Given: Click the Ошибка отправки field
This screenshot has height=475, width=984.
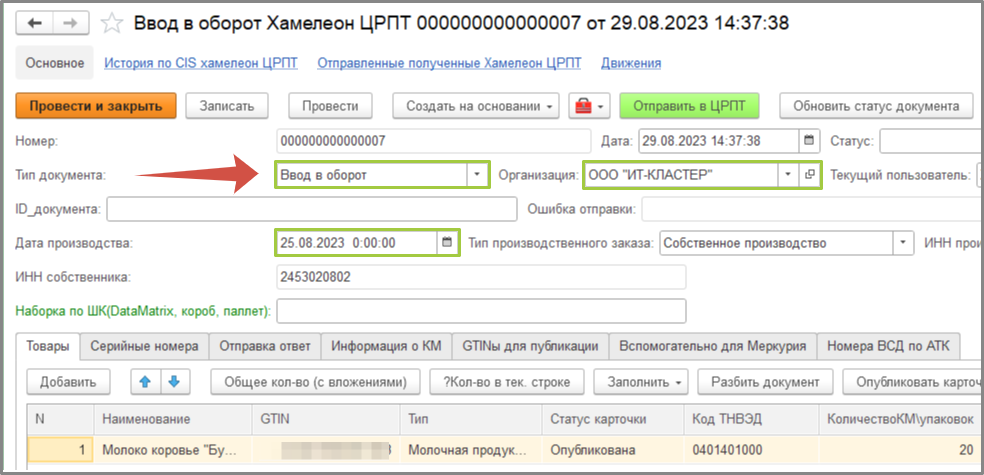Looking at the screenshot, I should [812, 209].
